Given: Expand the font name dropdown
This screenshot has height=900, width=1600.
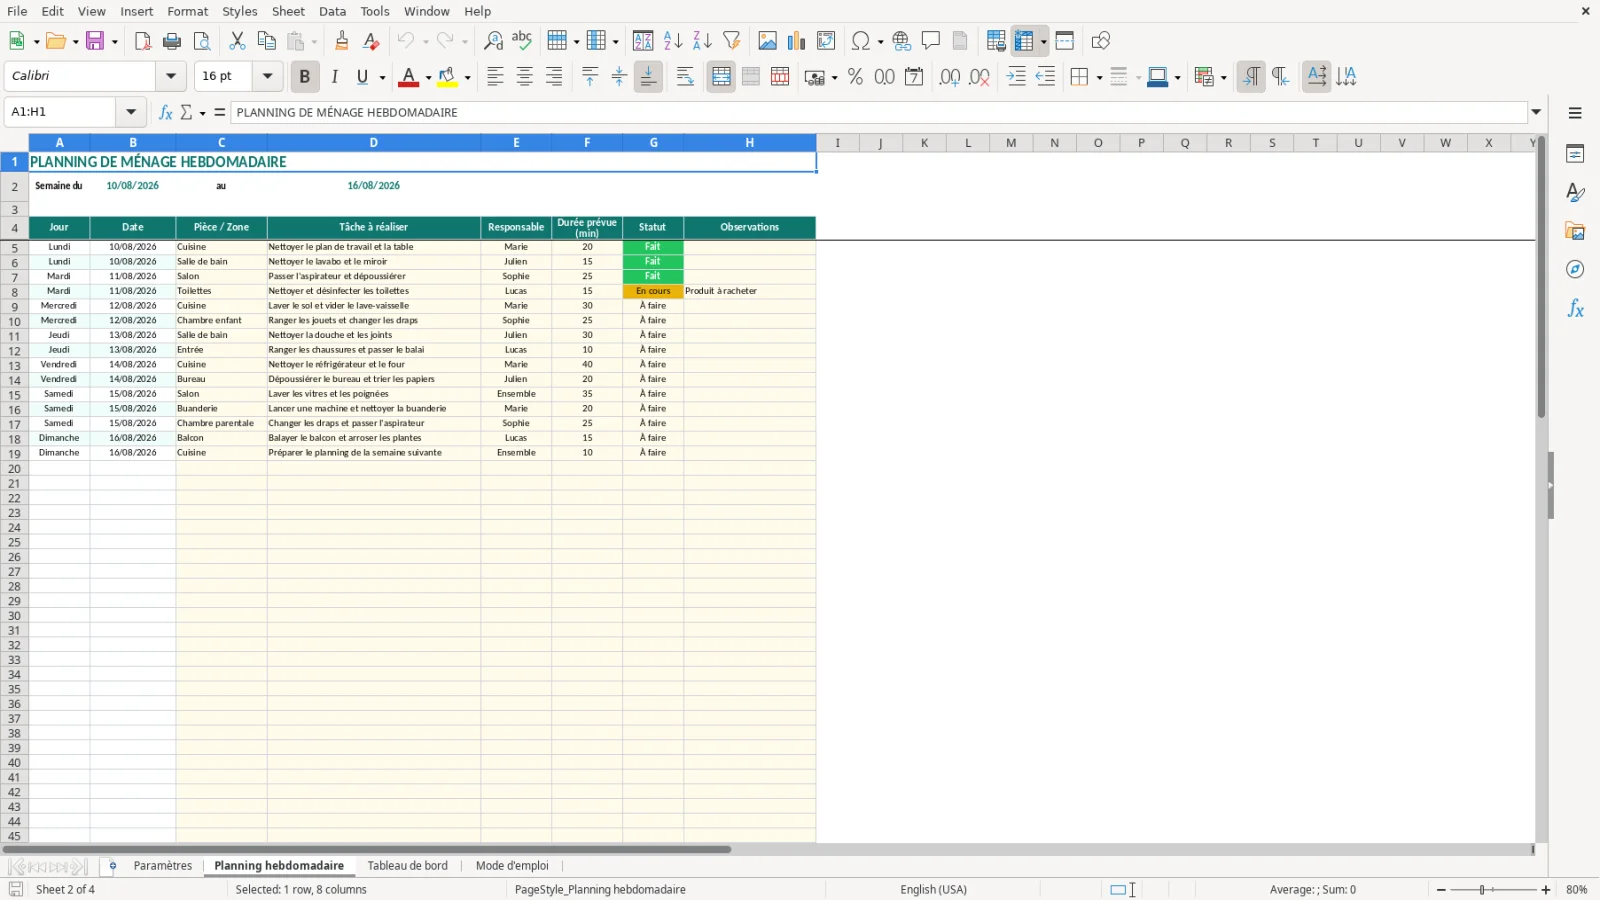Looking at the screenshot, I should 171,76.
